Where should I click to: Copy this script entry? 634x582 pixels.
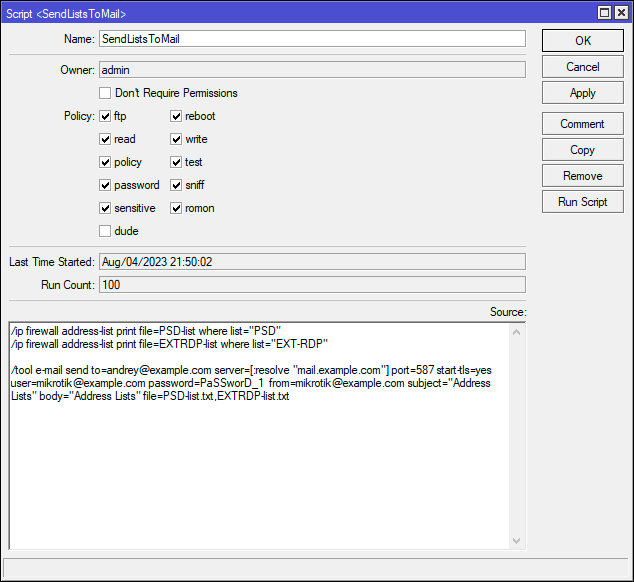coord(582,150)
